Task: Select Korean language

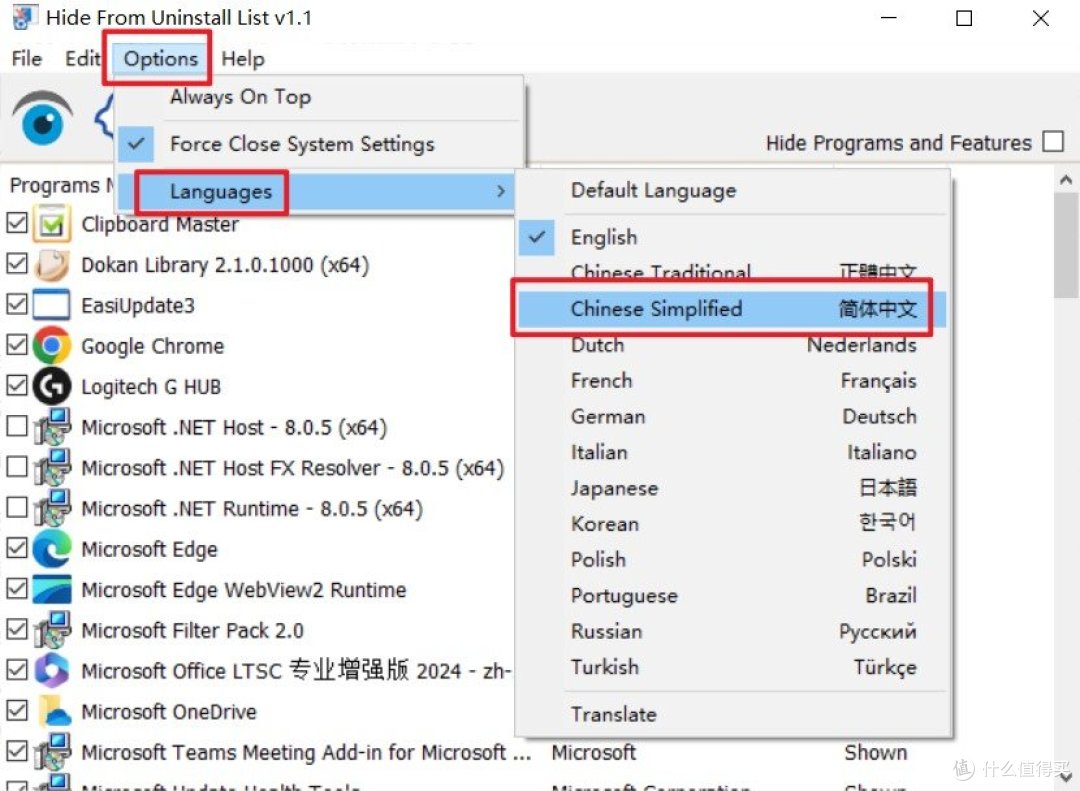Action: (x=732, y=524)
